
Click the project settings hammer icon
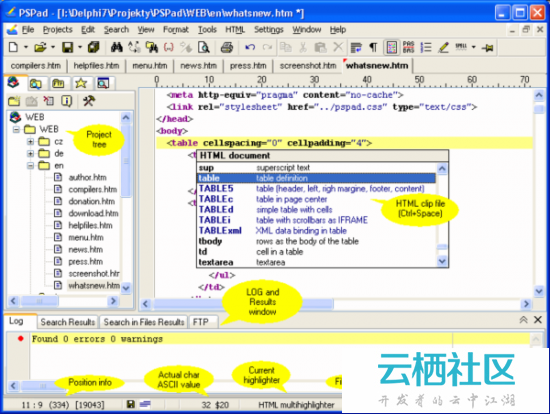coord(88,101)
